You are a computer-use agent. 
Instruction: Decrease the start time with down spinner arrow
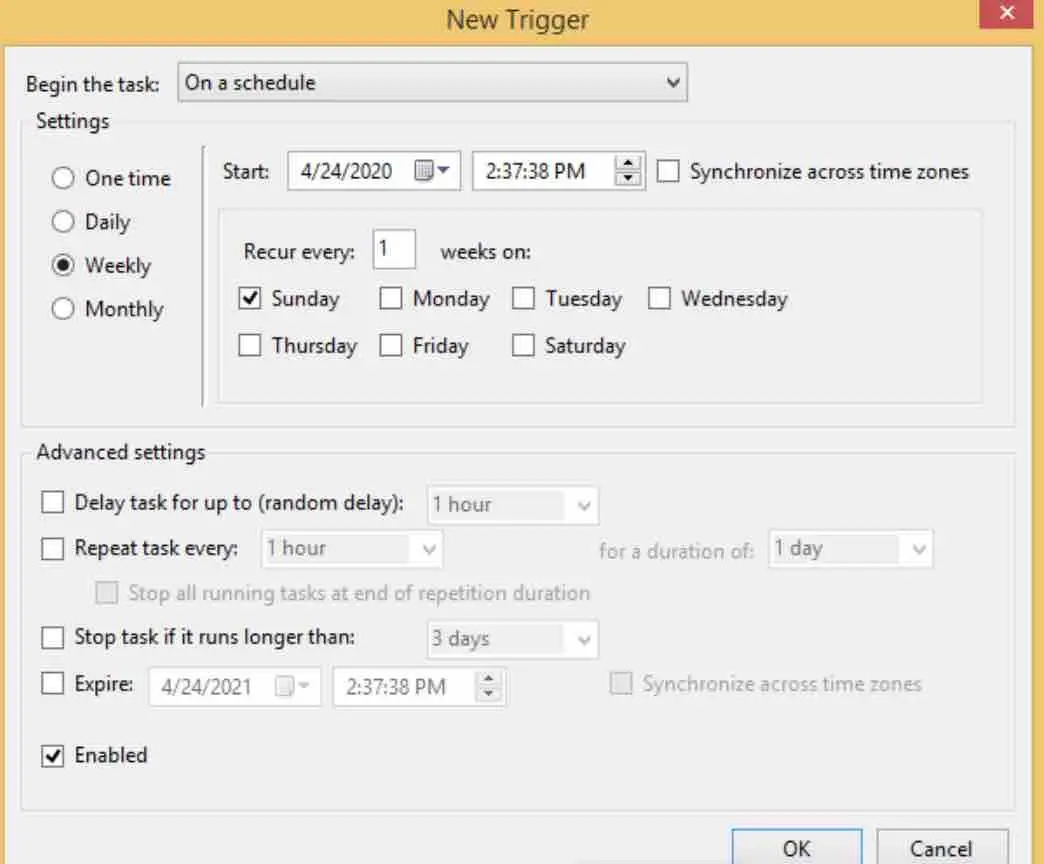click(x=627, y=178)
